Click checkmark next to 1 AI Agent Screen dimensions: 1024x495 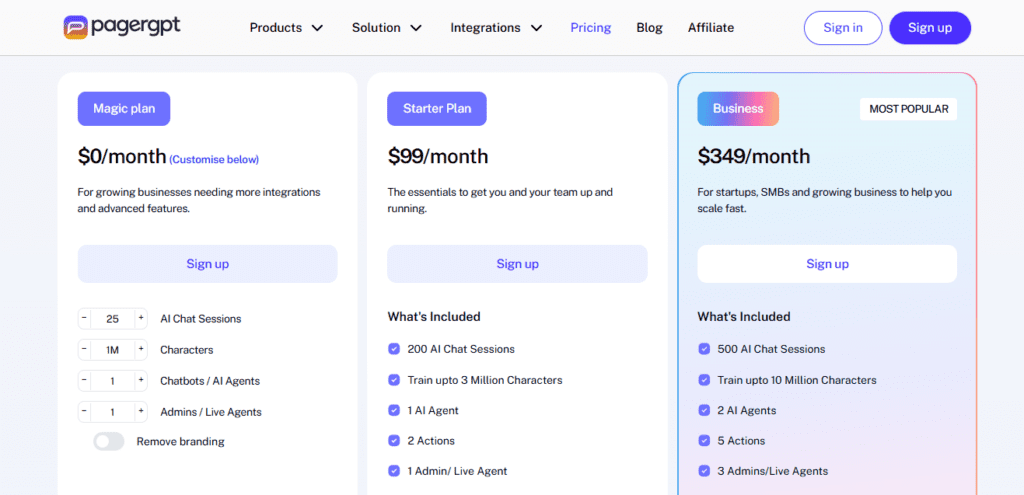pos(394,410)
